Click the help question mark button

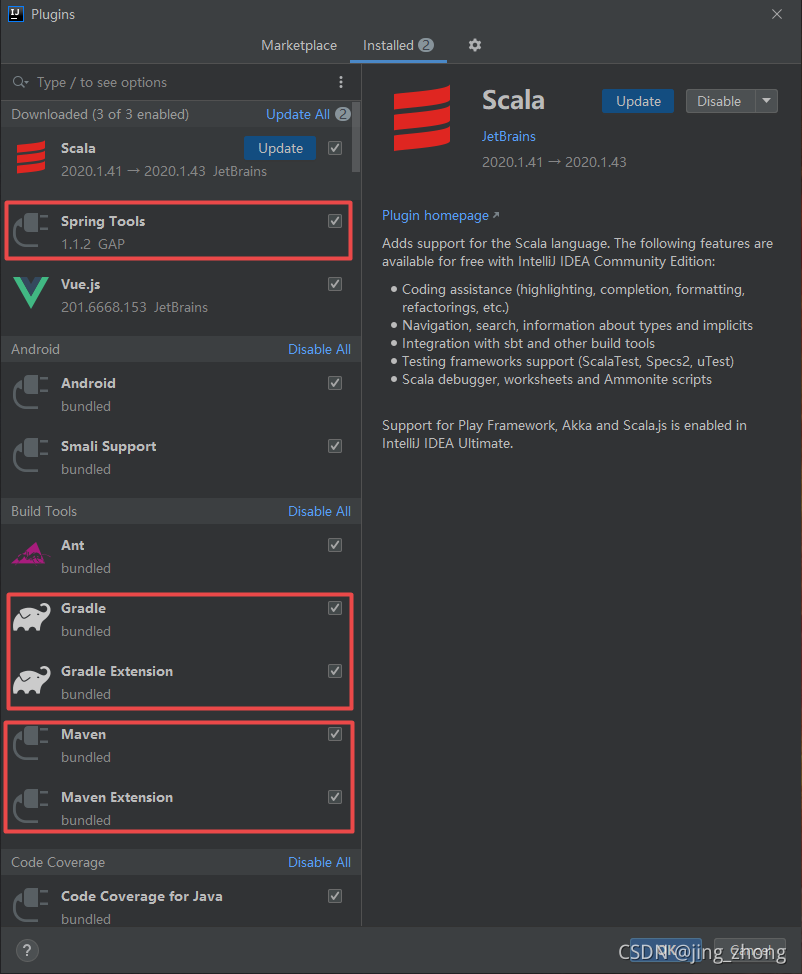pos(27,950)
